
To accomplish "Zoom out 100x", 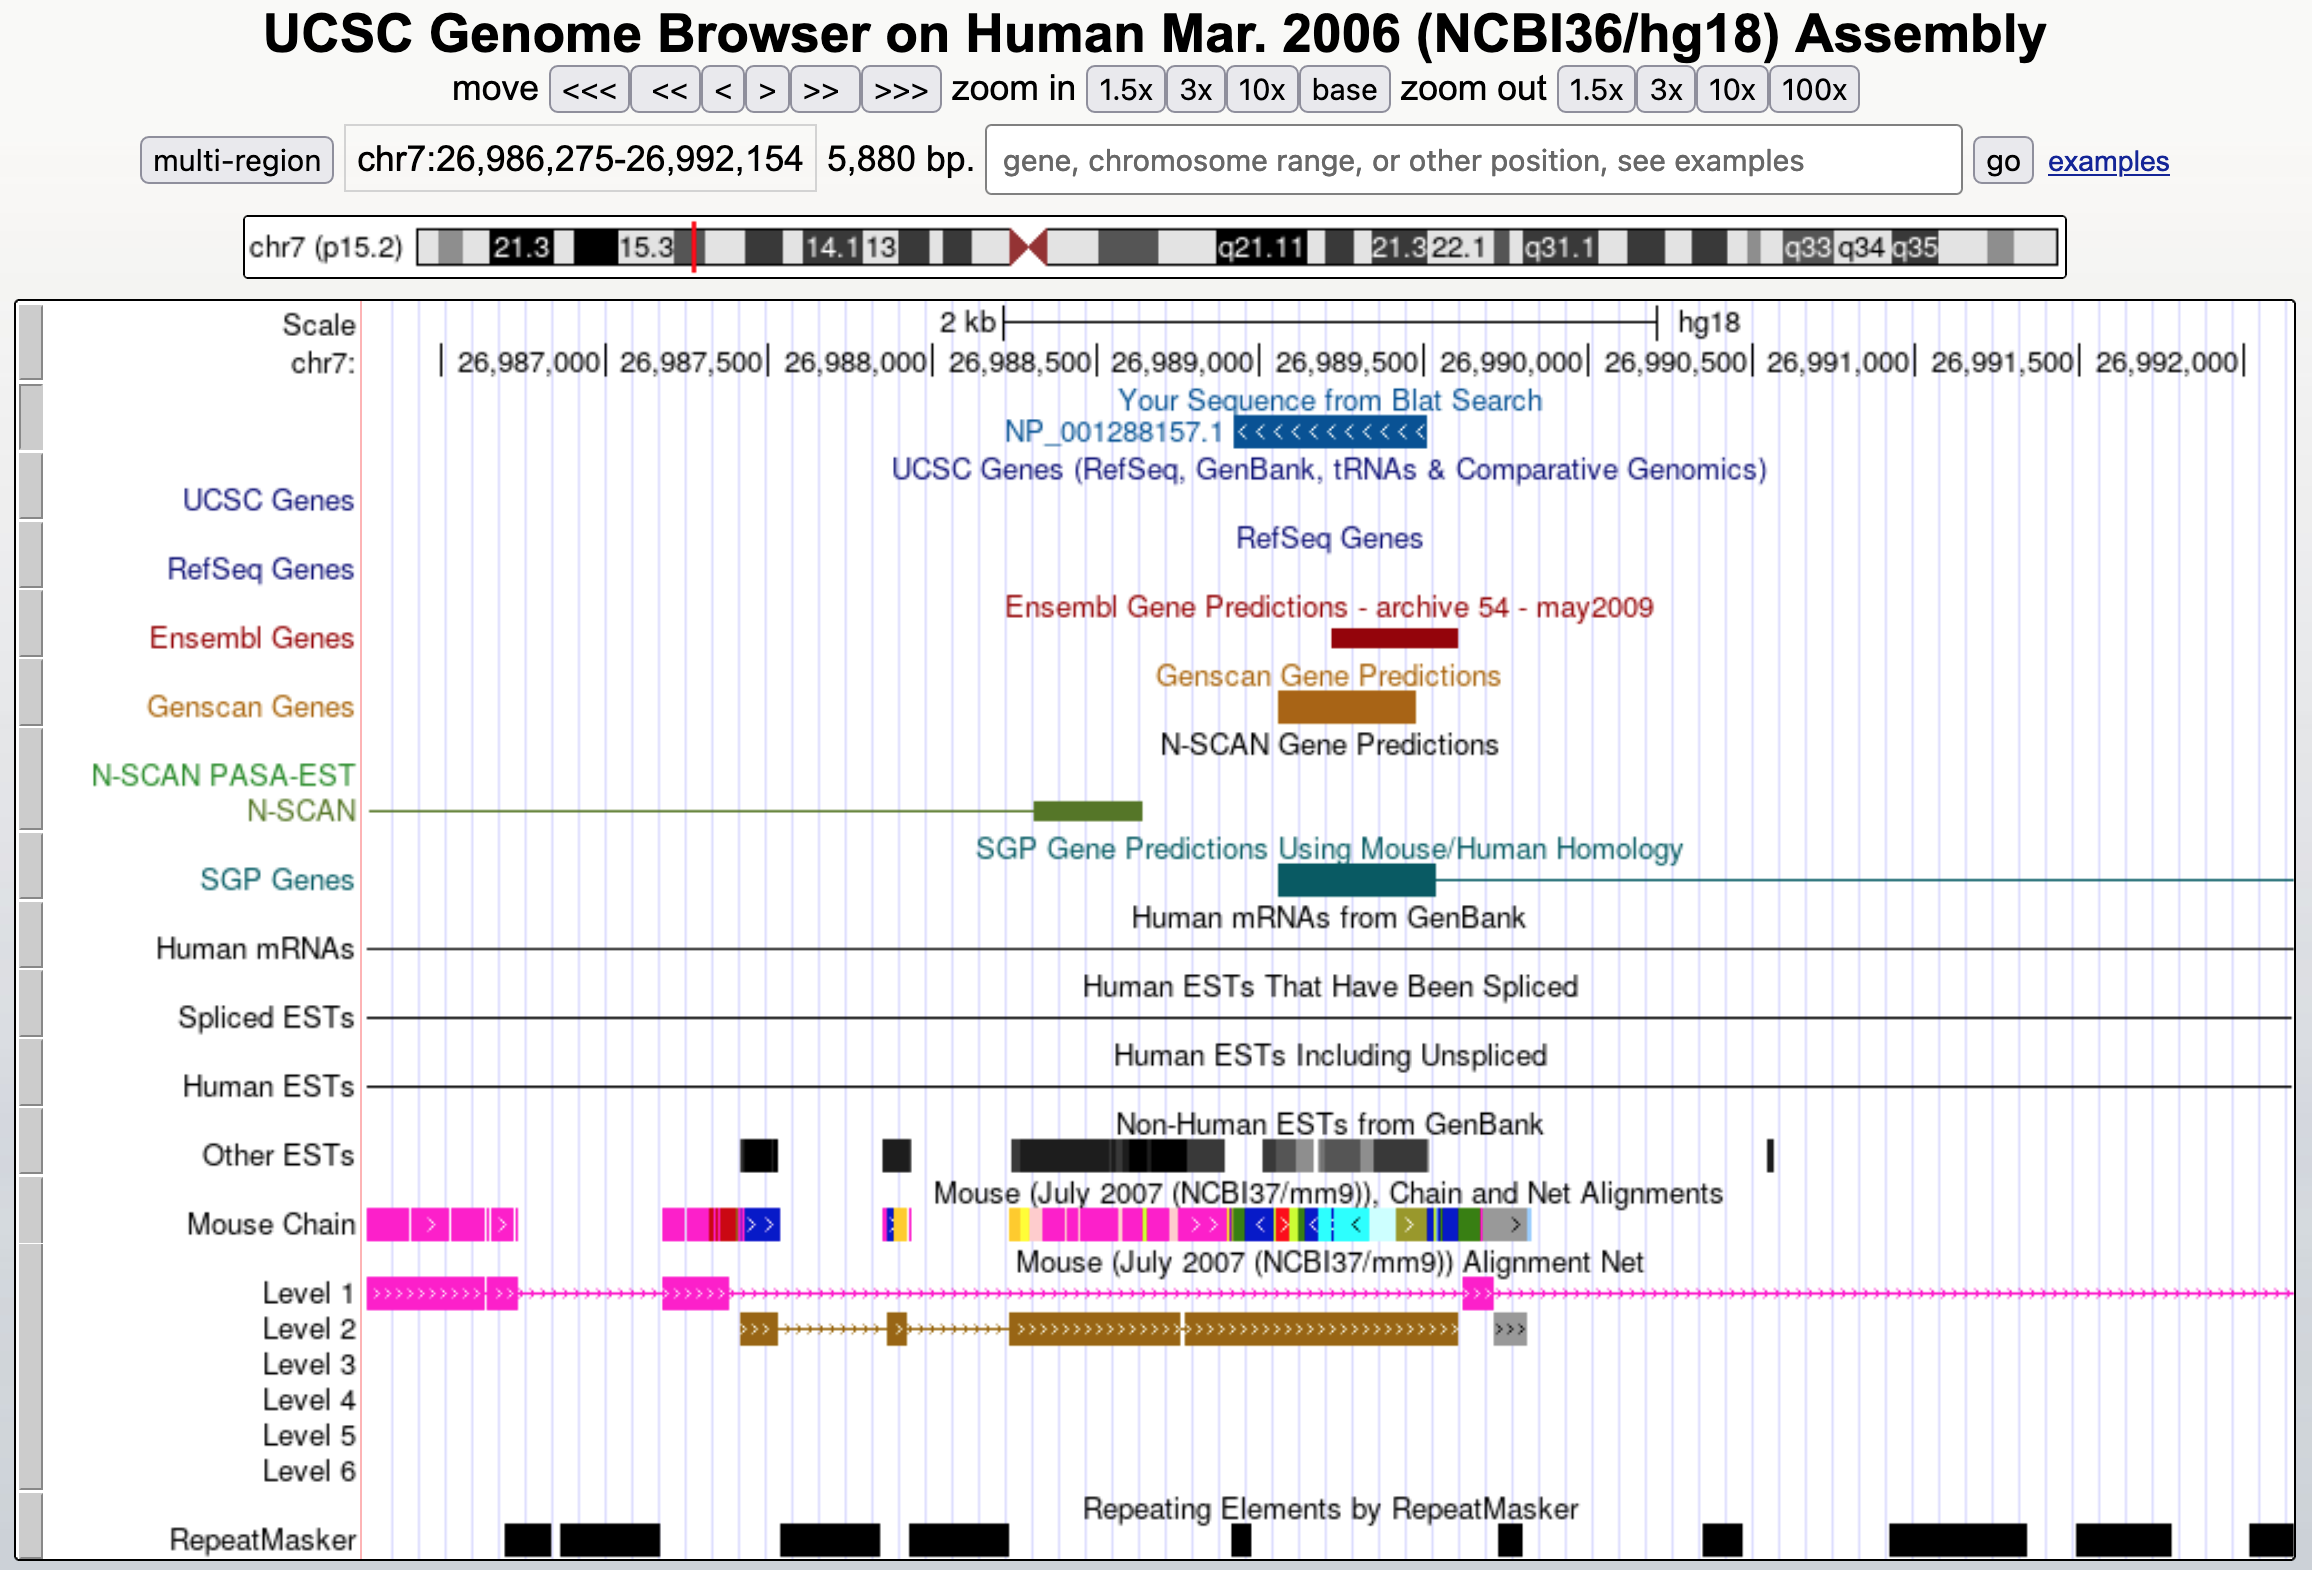I will [x=1813, y=90].
